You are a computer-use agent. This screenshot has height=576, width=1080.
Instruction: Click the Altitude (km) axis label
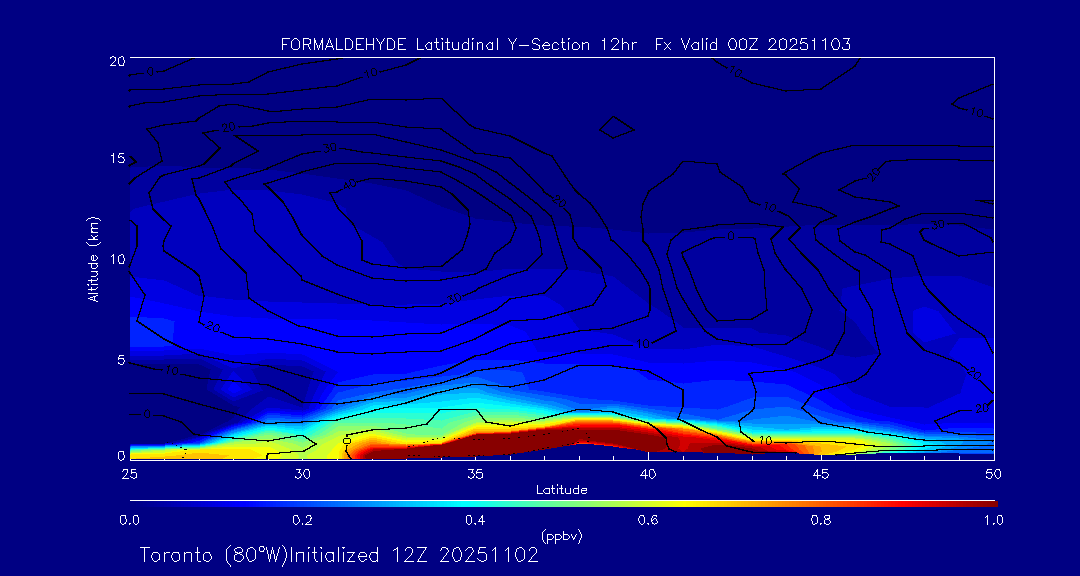[94, 258]
